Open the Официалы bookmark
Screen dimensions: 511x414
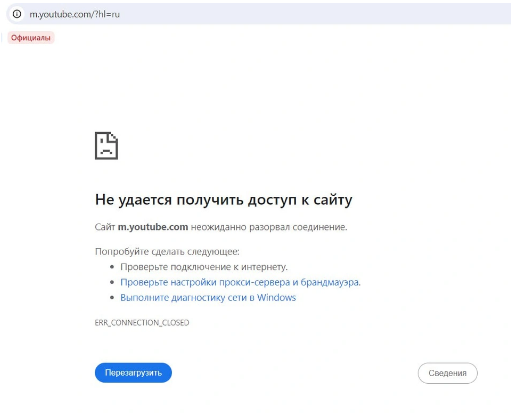click(x=31, y=38)
